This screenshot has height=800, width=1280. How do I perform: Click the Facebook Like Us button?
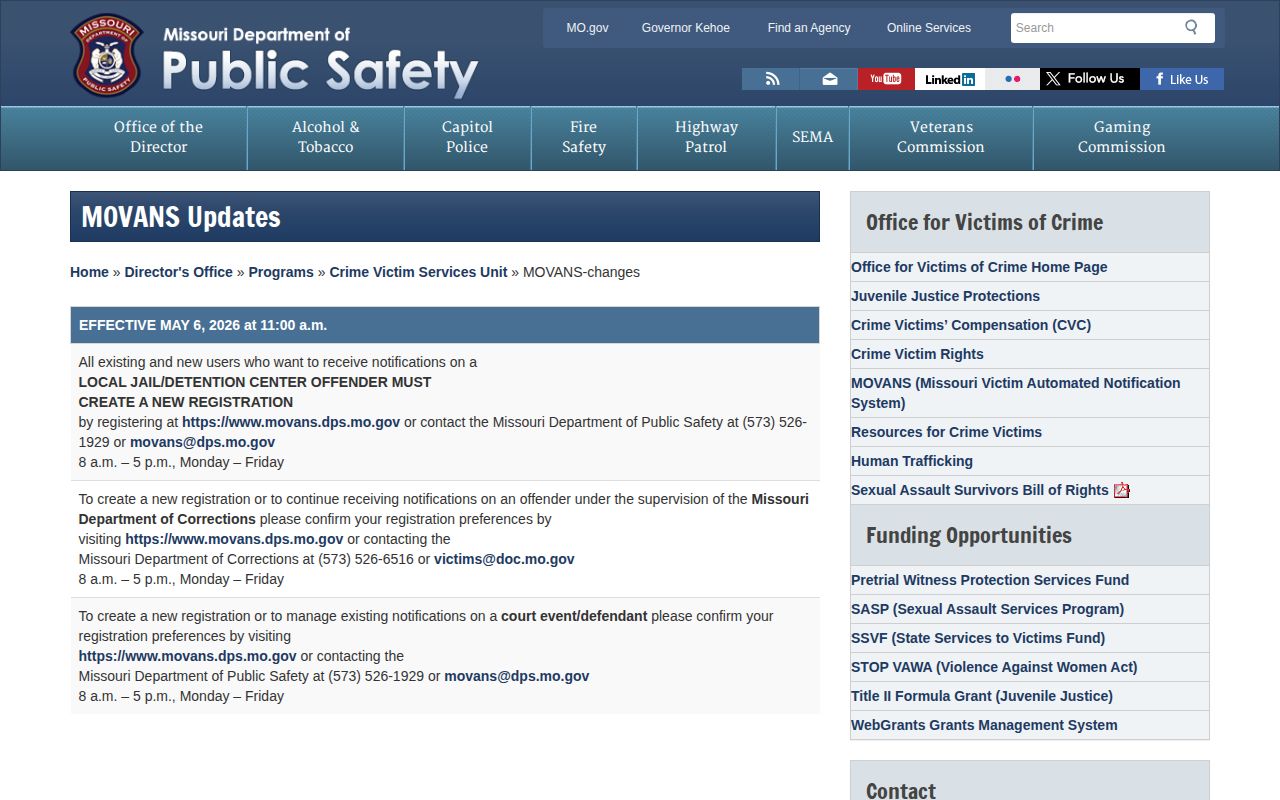point(1182,79)
